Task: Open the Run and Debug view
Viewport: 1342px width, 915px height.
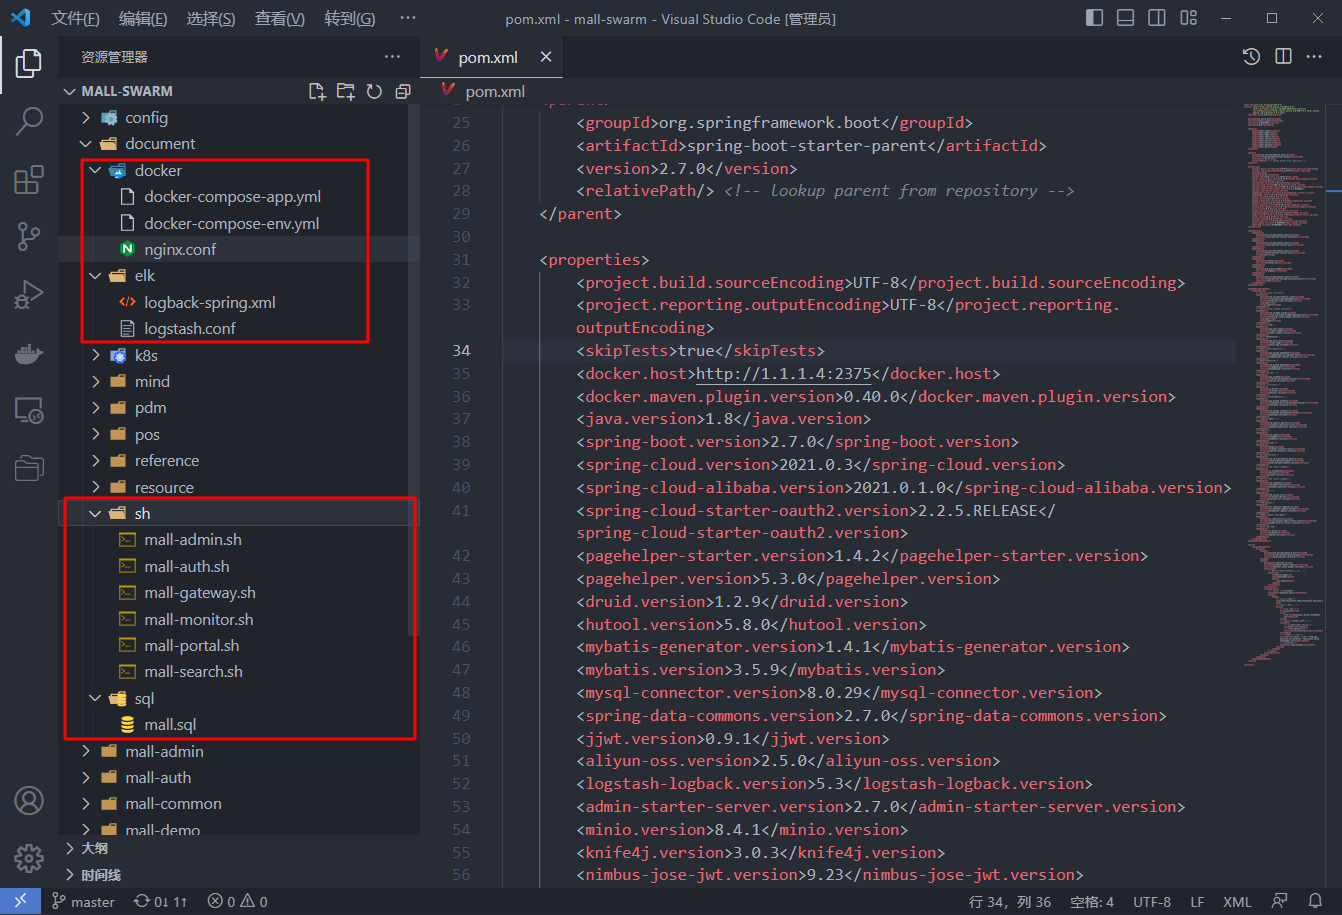Action: tap(29, 295)
